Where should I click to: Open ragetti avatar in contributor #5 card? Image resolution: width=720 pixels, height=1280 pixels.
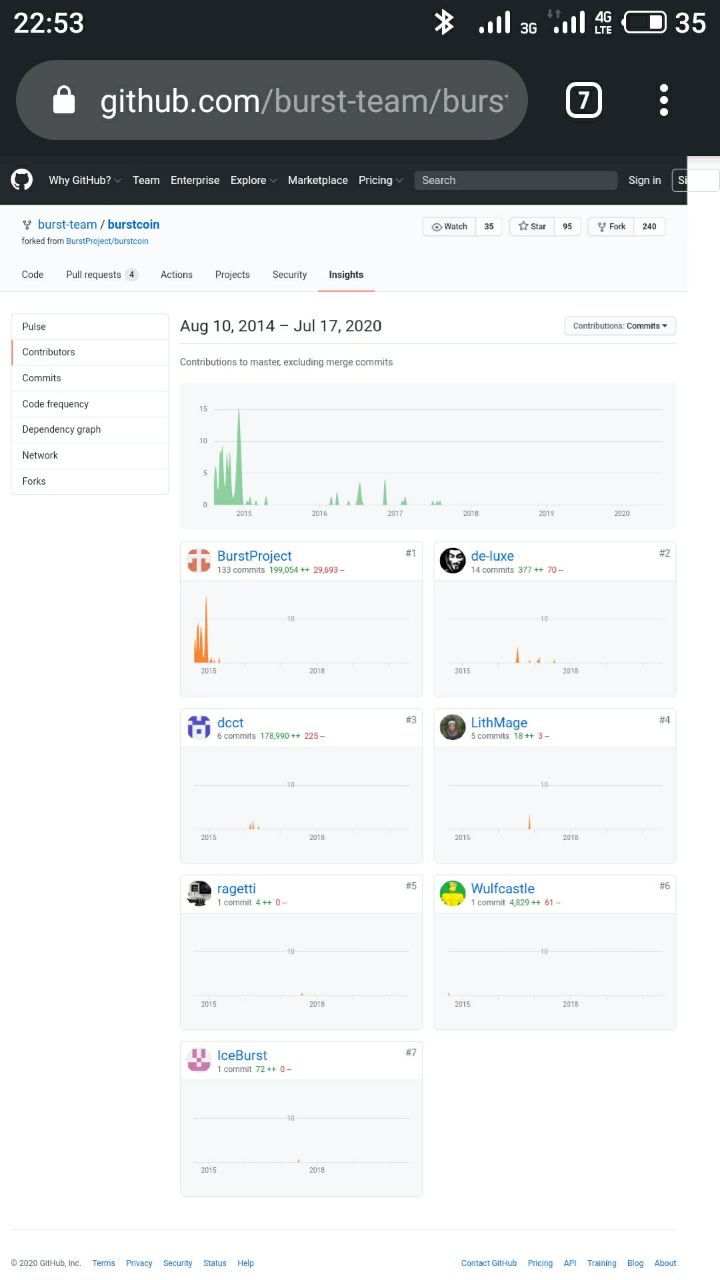click(x=199, y=893)
